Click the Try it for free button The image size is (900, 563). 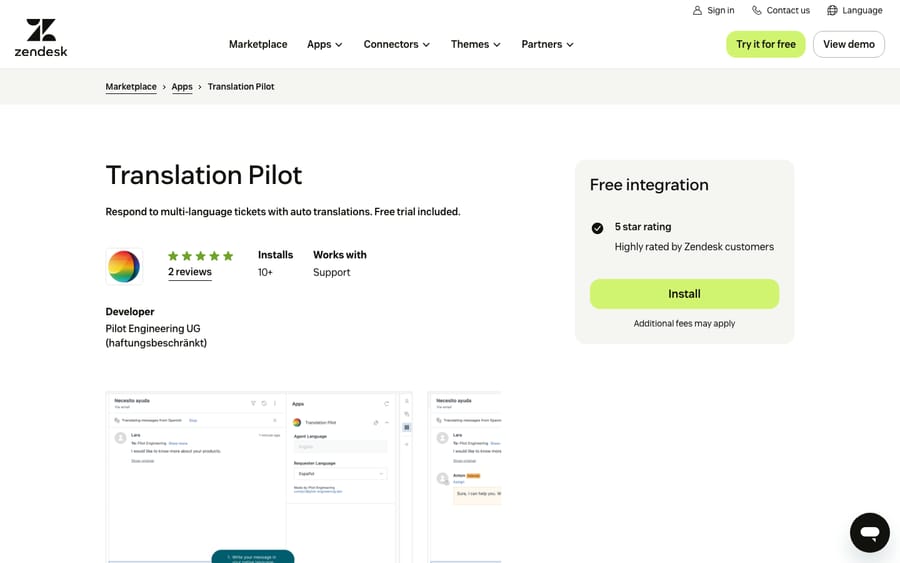point(766,44)
